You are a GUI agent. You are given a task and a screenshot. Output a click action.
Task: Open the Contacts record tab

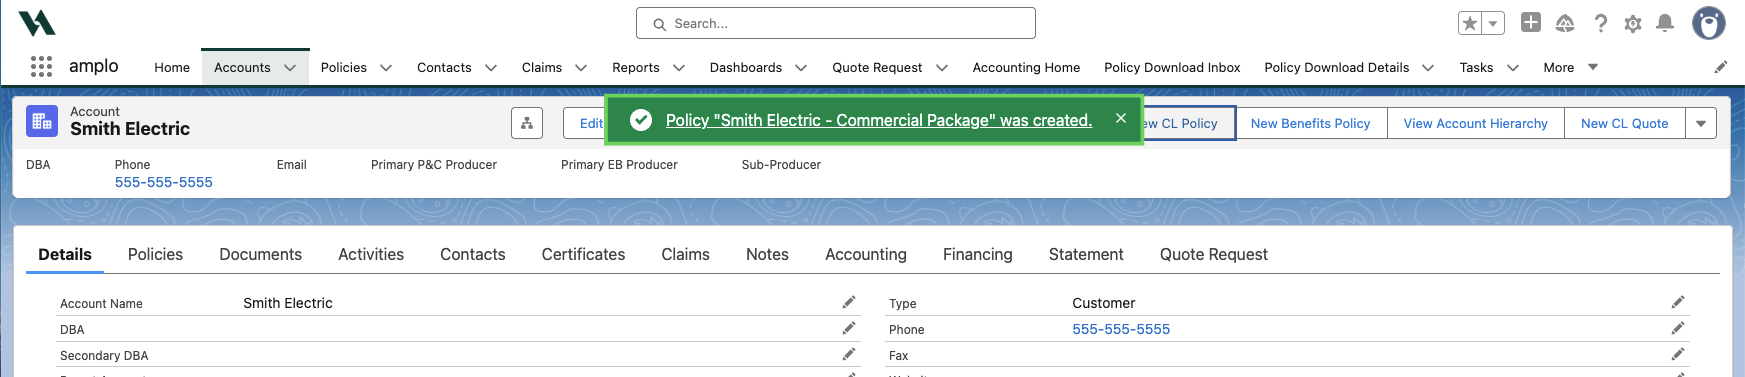472,254
